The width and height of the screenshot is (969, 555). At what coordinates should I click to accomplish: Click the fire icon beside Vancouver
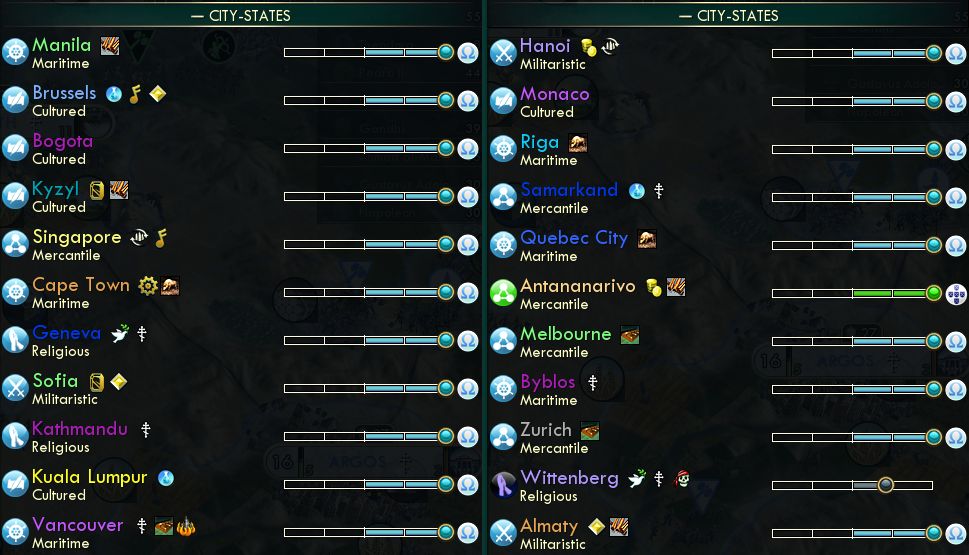tap(185, 526)
